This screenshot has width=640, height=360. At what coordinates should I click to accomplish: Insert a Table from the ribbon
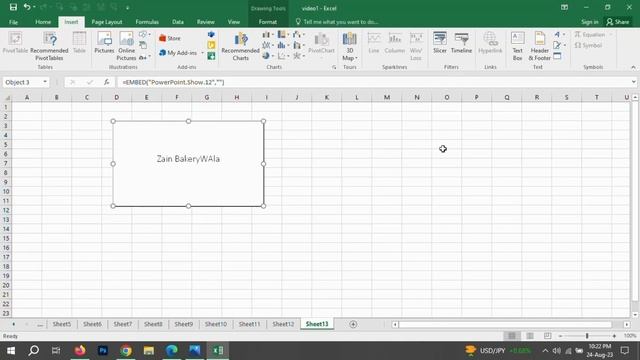79,43
